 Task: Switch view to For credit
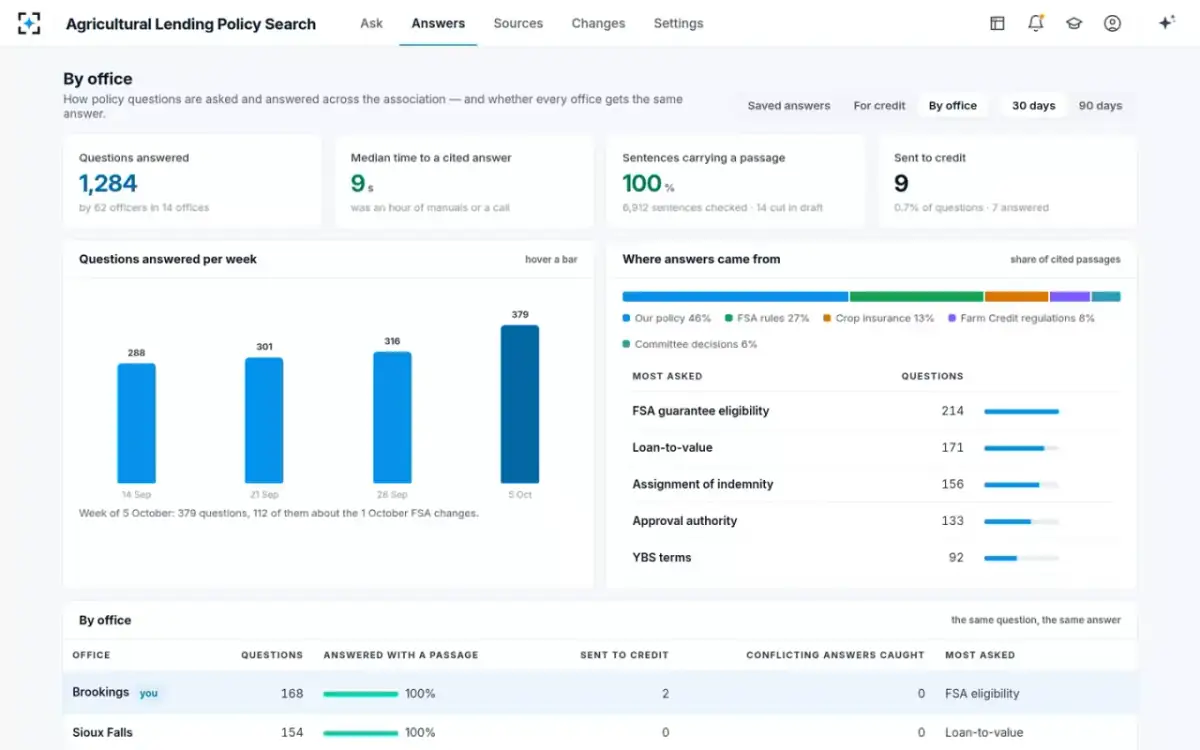pos(879,106)
